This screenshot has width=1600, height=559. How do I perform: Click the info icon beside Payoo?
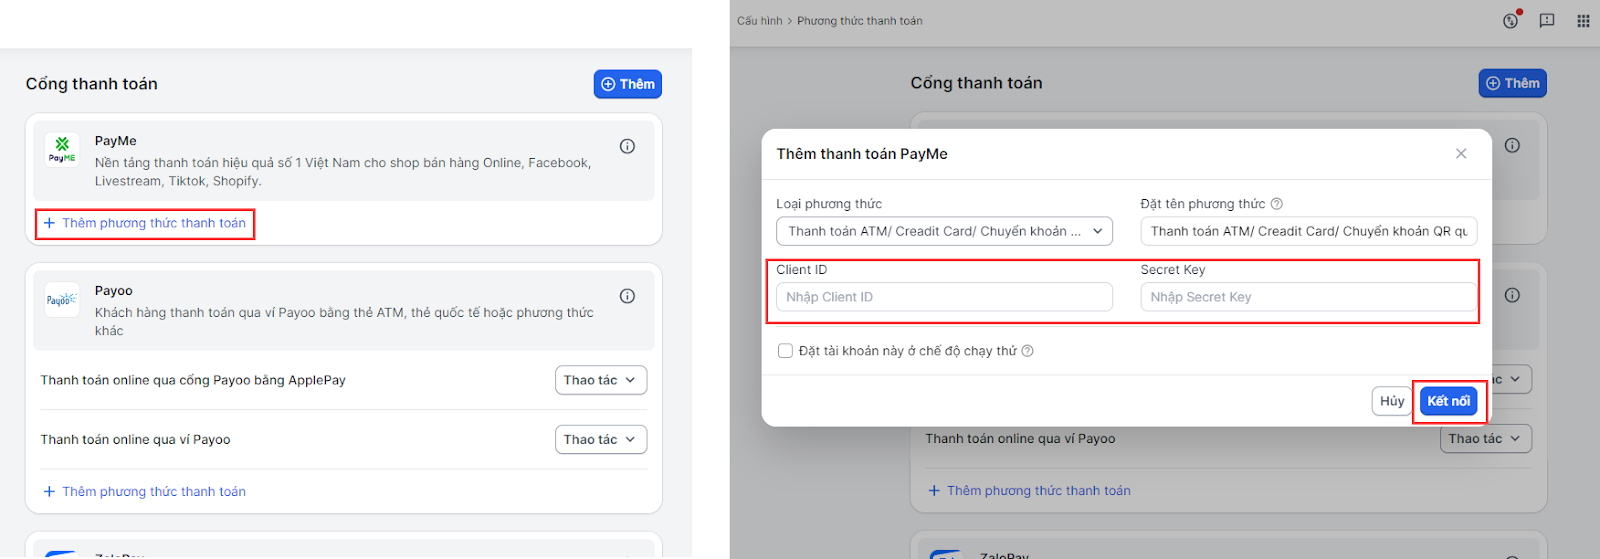[627, 296]
